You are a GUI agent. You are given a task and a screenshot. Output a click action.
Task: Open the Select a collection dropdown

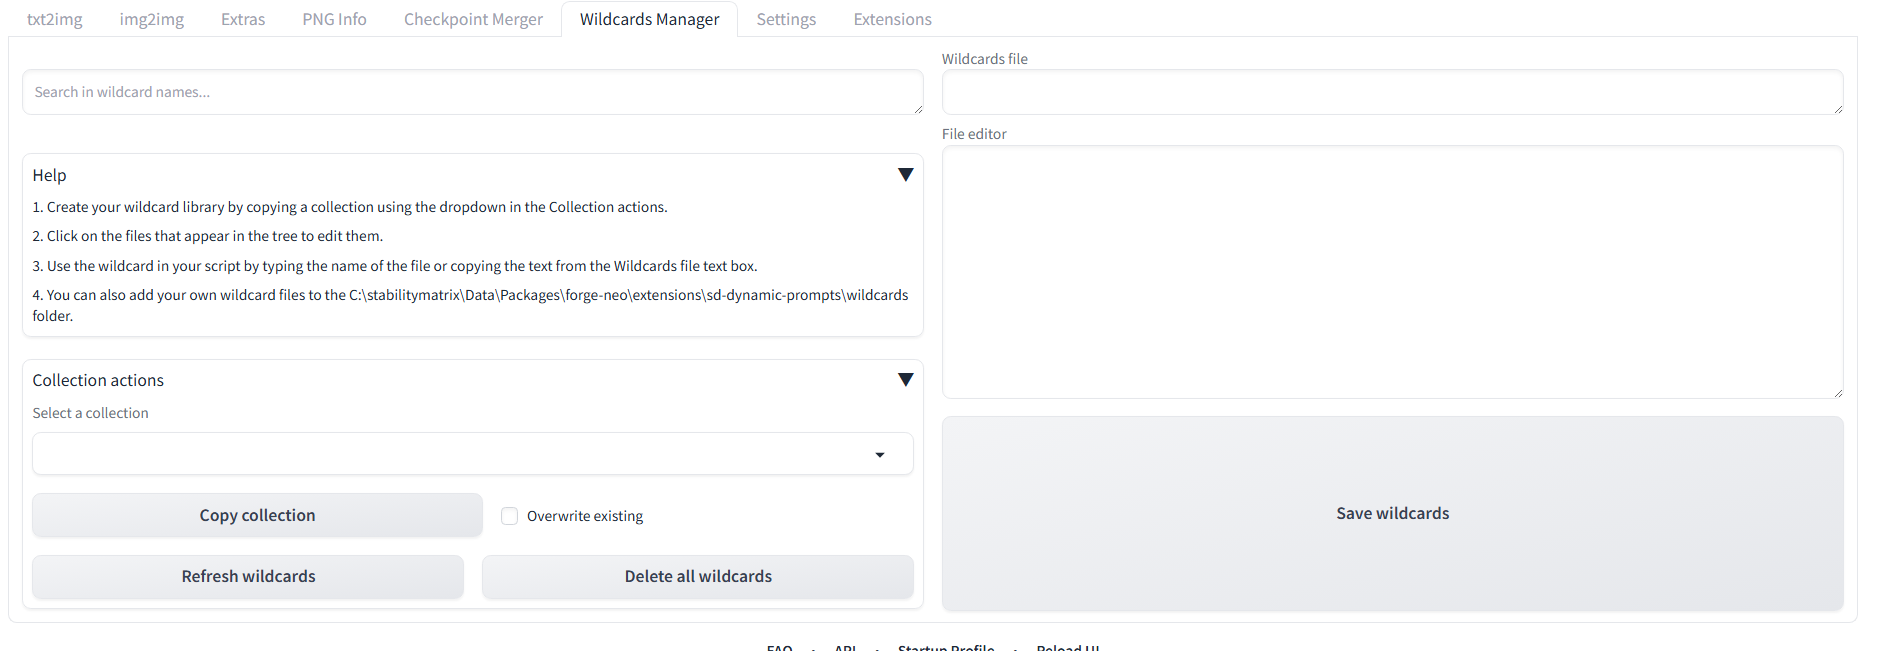(472, 454)
